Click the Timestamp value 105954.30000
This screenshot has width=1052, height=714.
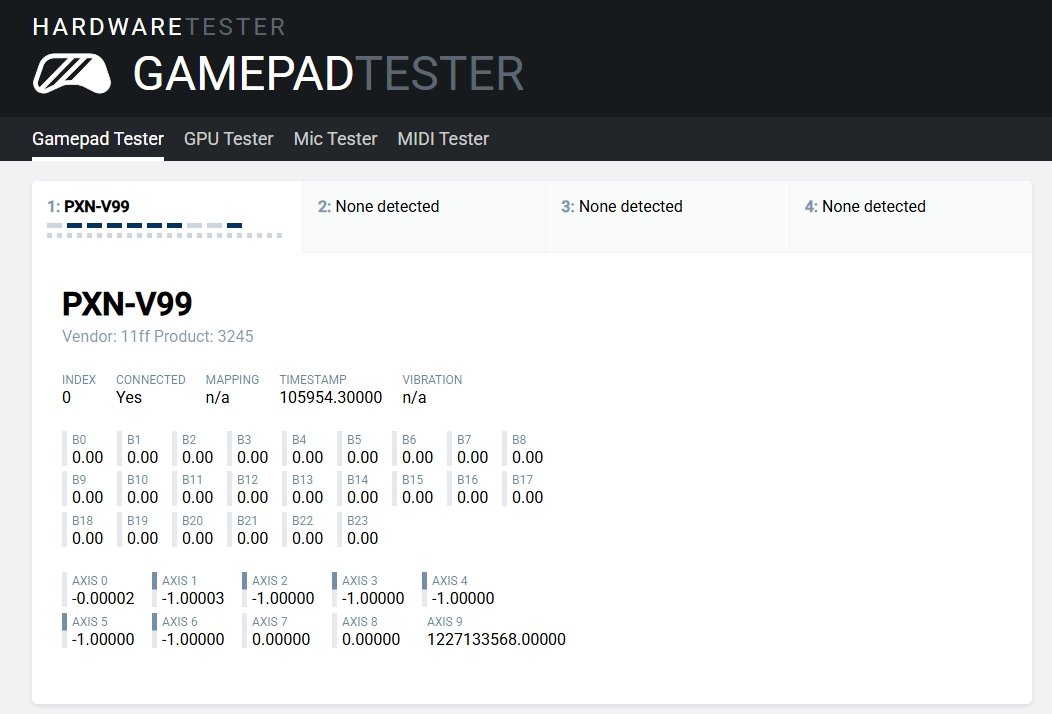pos(330,397)
